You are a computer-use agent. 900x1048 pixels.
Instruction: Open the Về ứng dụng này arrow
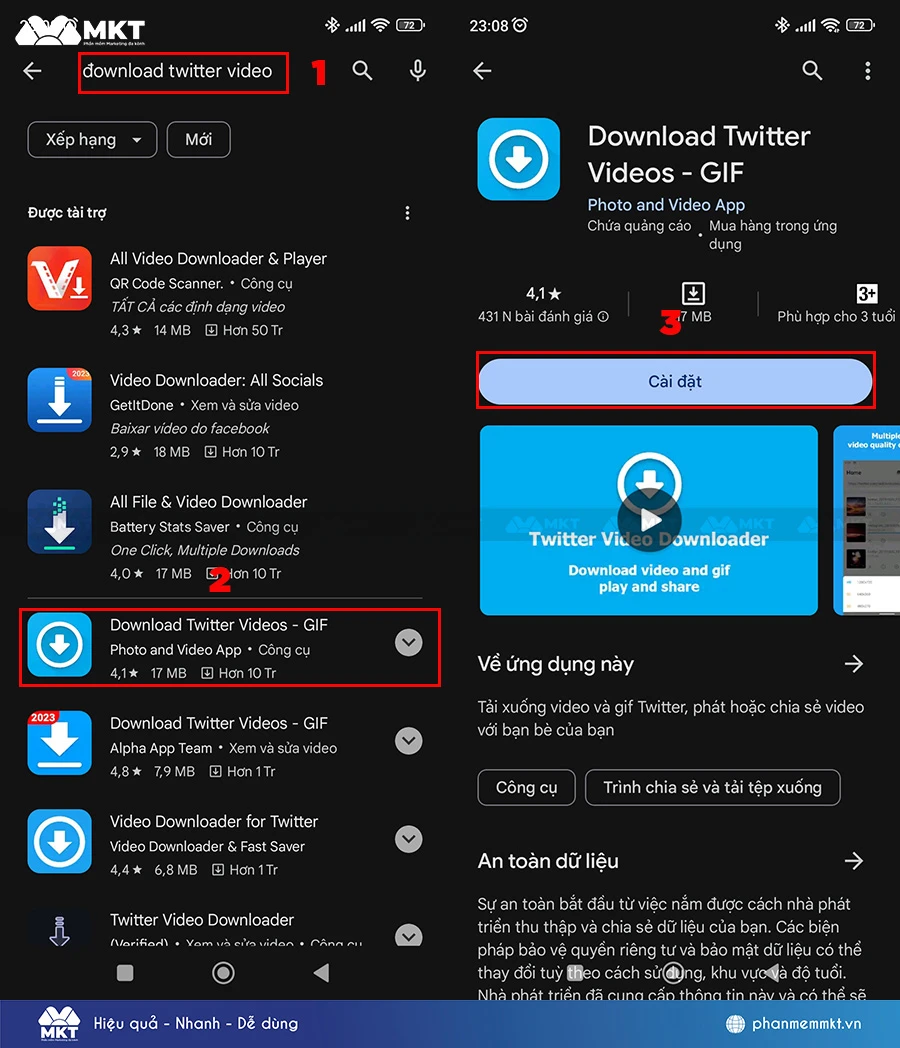tap(854, 664)
